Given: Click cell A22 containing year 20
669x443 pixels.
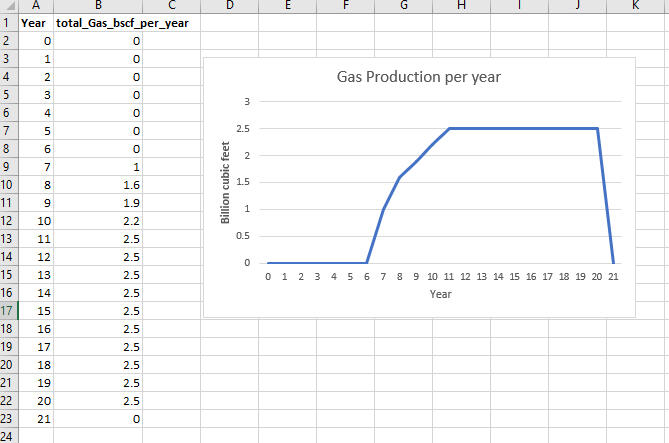Looking at the screenshot, I should coord(36,401).
